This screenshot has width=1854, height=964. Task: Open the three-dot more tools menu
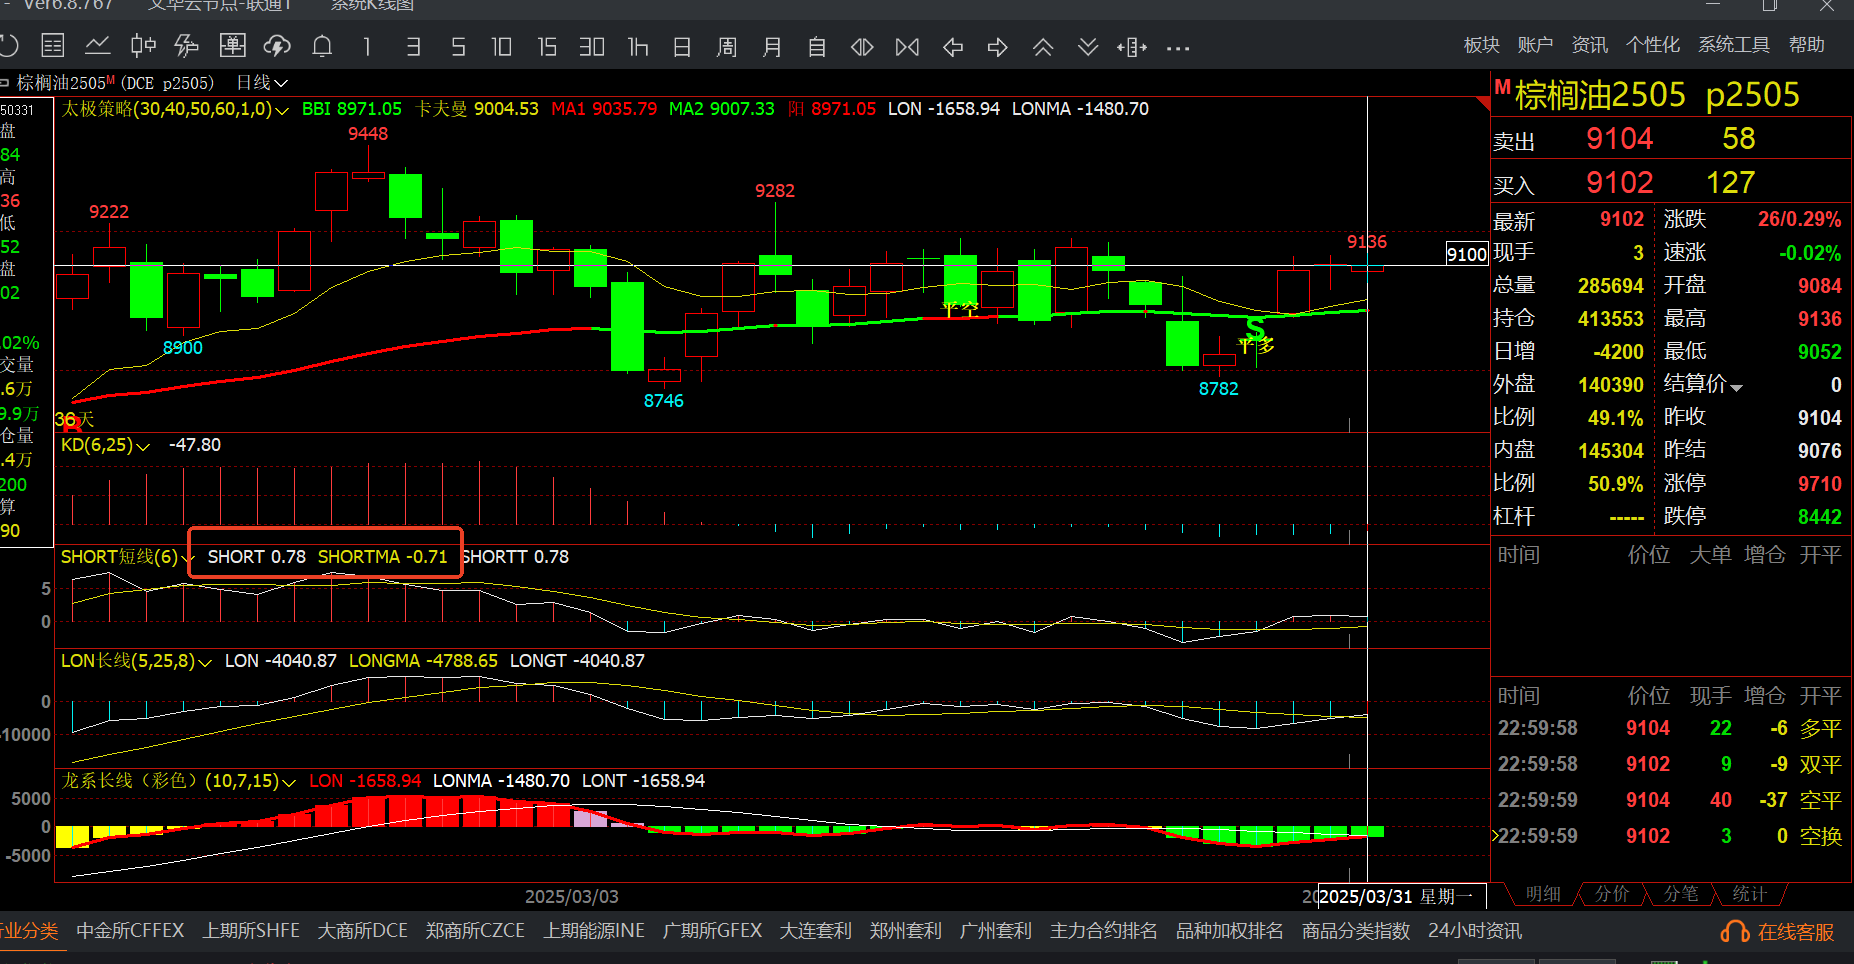point(1178,48)
